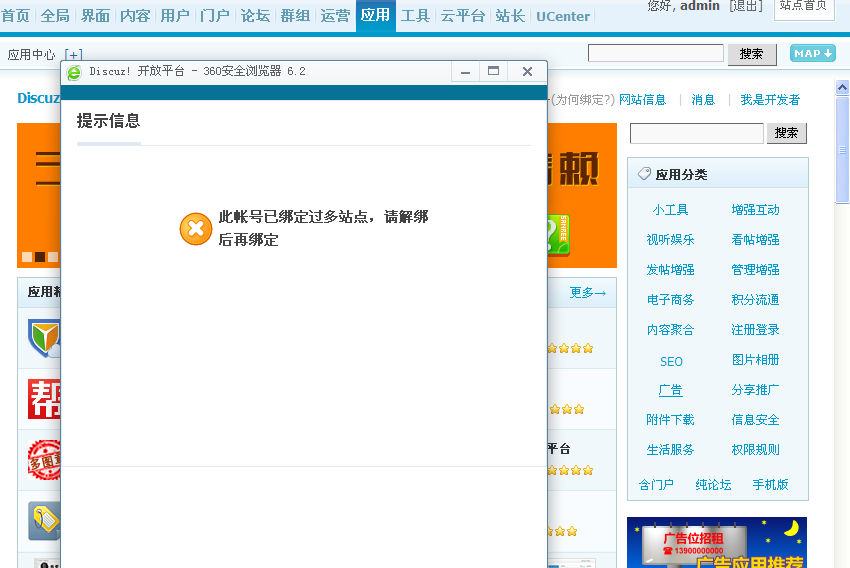Open the 电子商务 category
Screen dimensions: 850x568
[x=671, y=300]
